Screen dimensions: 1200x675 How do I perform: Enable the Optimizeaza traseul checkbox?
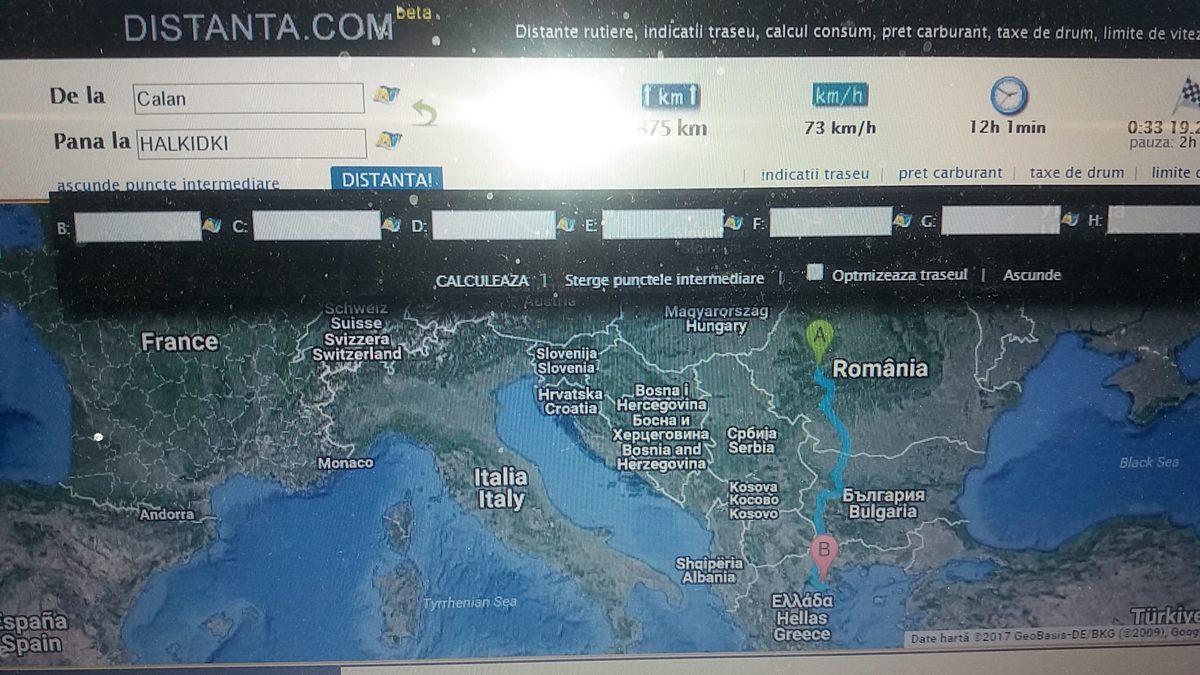[x=815, y=273]
